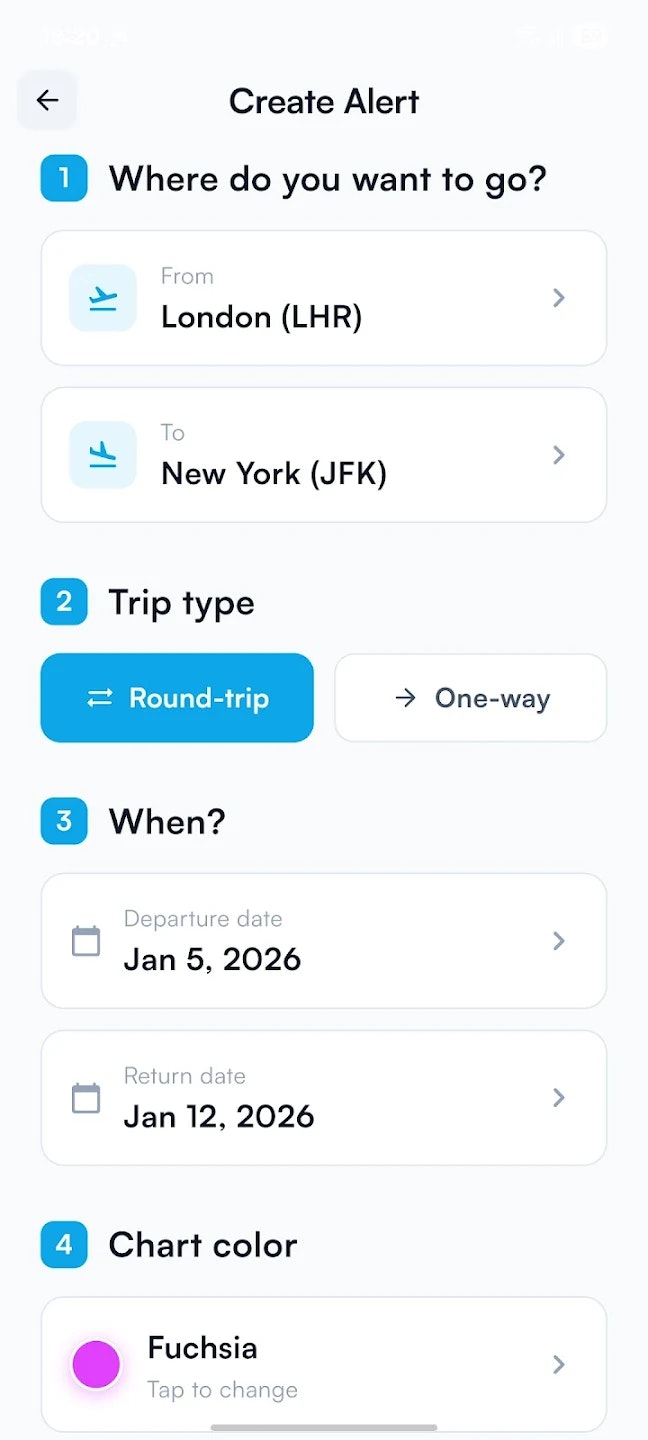Click the arrival plane icon beside To
This screenshot has width=648, height=1440.
point(102,454)
